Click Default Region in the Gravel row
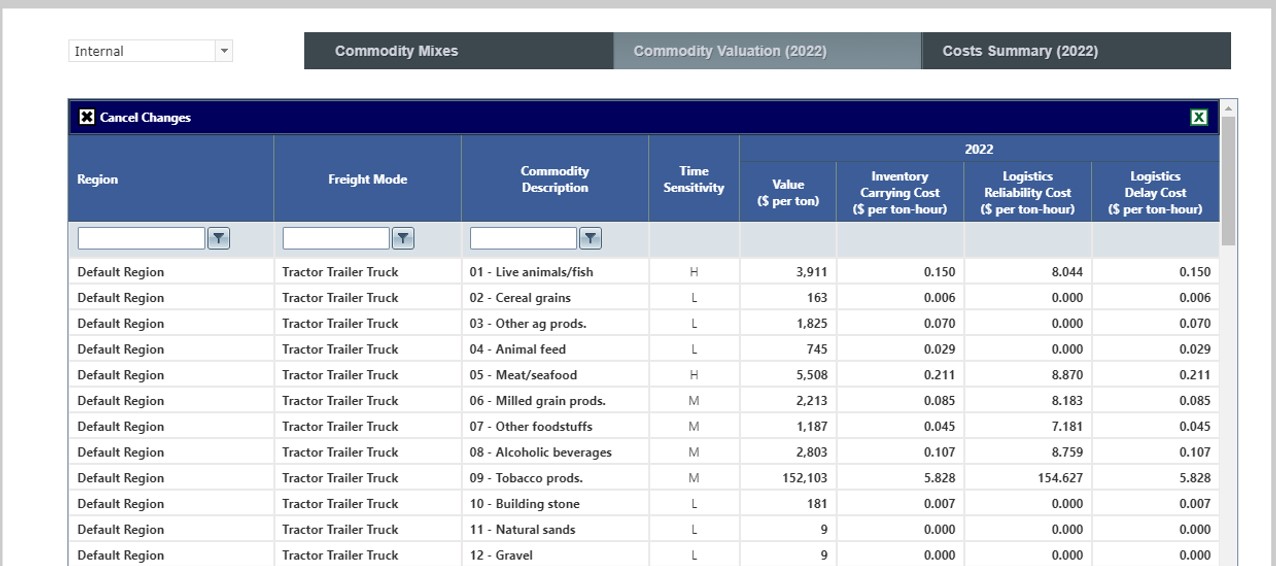The width and height of the screenshot is (1276, 566). point(121,555)
